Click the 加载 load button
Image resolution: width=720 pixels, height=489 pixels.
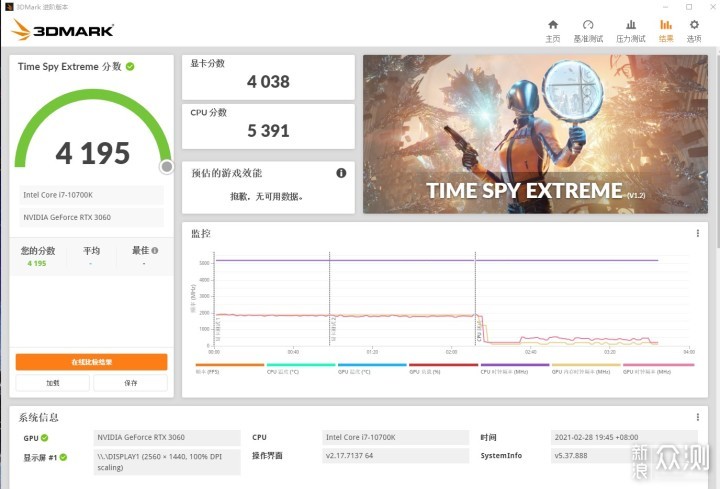point(53,382)
